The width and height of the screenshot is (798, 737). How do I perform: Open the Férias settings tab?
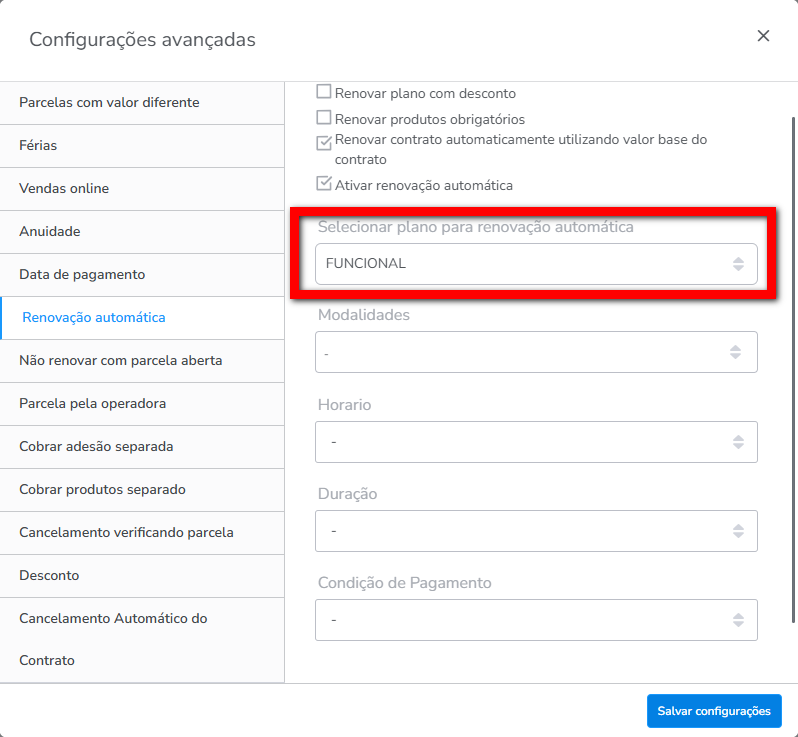click(x=38, y=145)
